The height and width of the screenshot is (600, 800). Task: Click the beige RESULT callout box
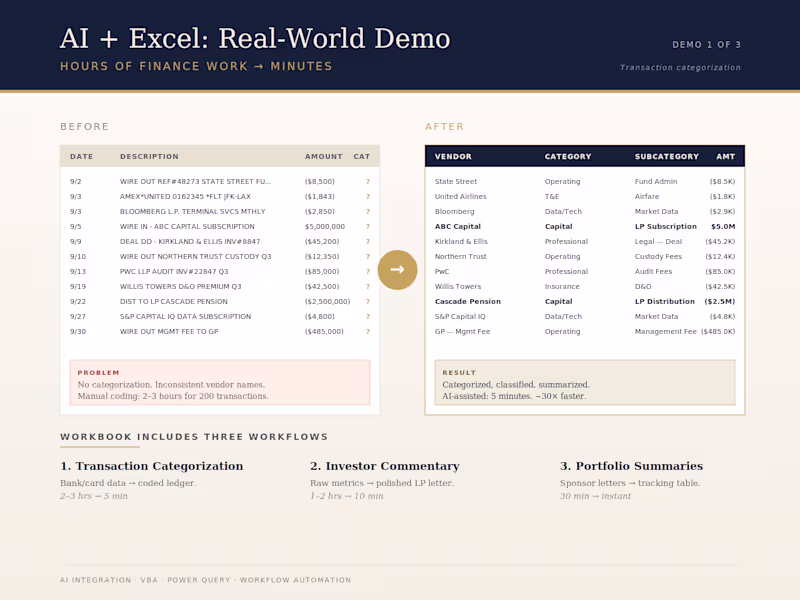tap(585, 383)
